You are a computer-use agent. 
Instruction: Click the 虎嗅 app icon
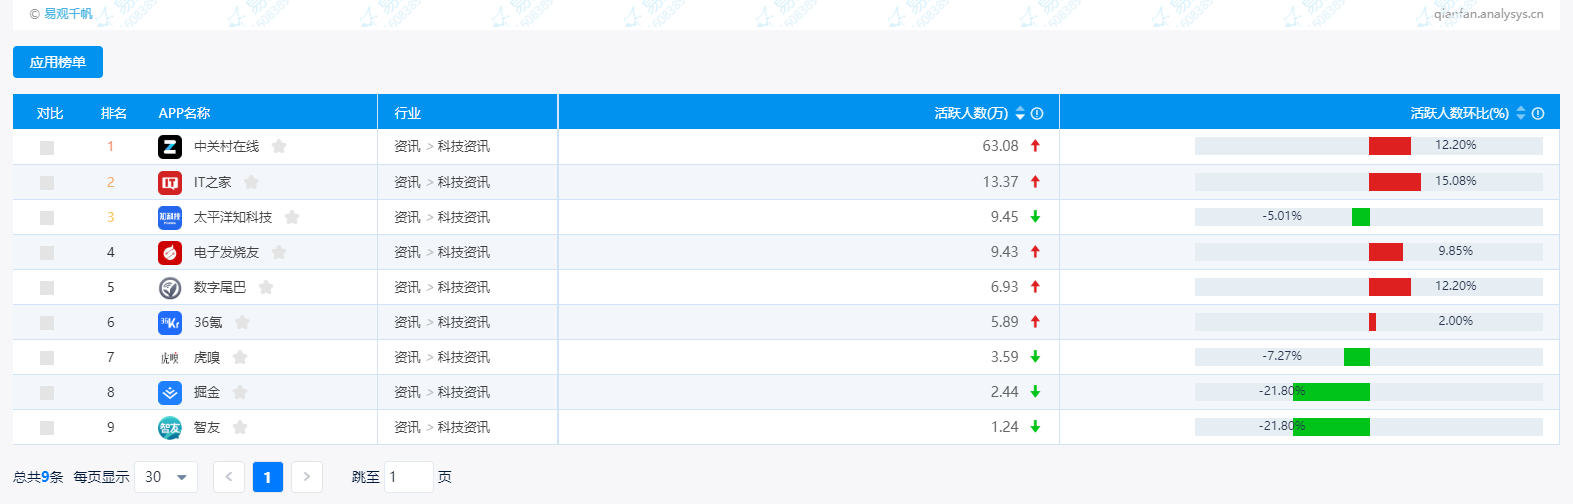pyautogui.click(x=170, y=357)
